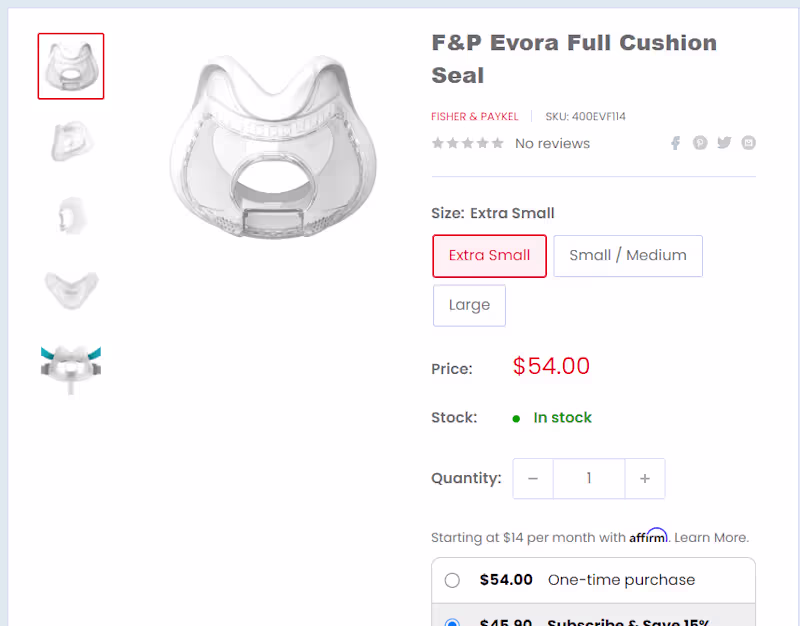The image size is (800, 626).
Task: Decrease quantity with minus button
Action: click(x=533, y=479)
